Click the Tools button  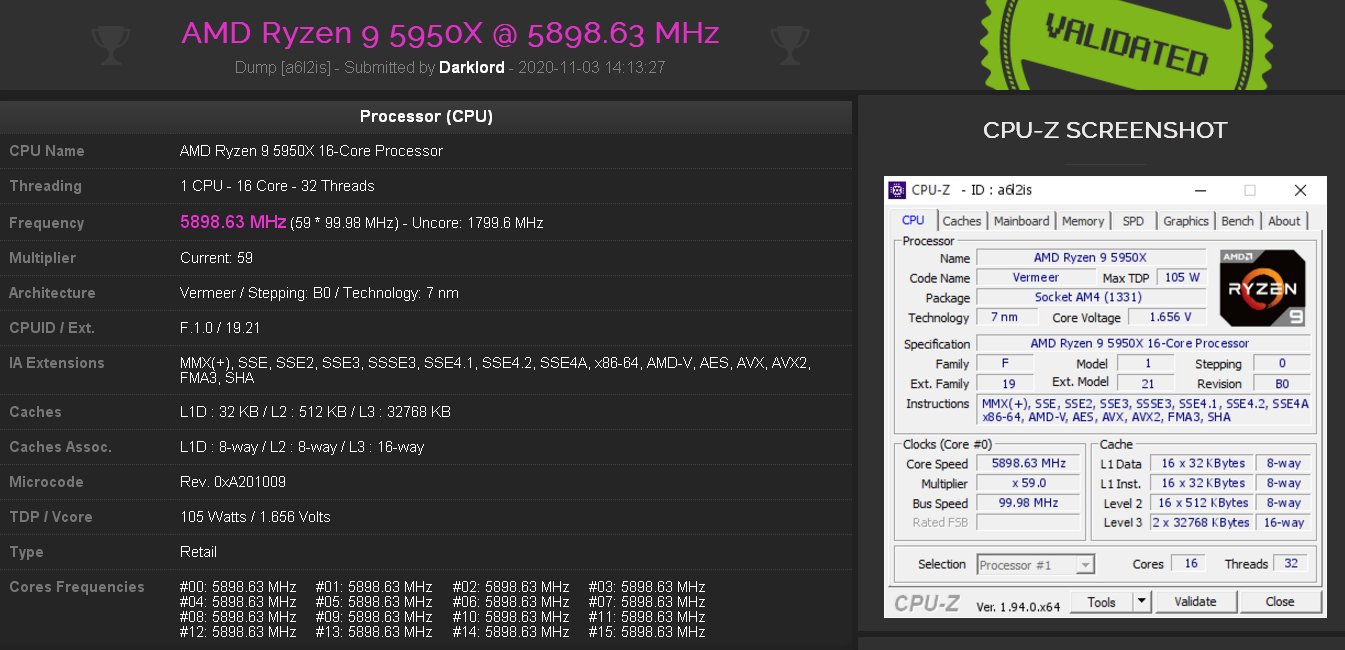tap(1102, 602)
